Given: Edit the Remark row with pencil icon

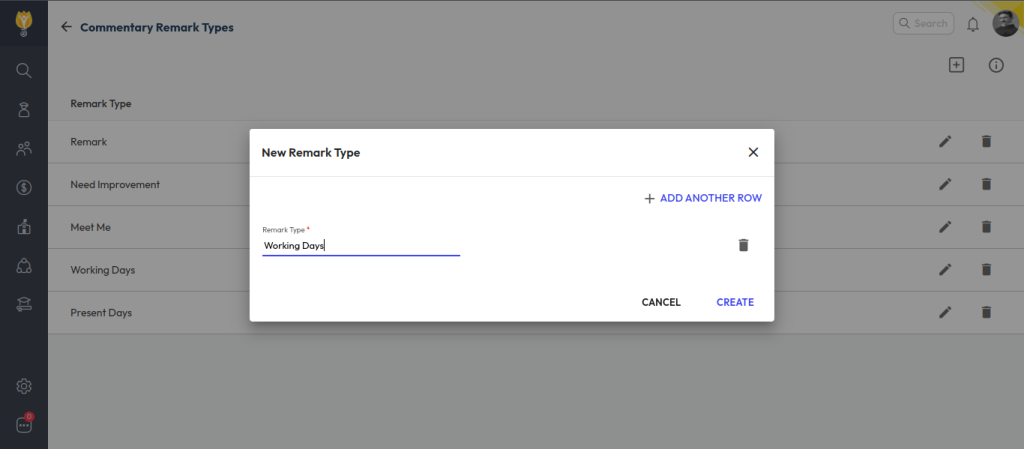Looking at the screenshot, I should pyautogui.click(x=945, y=142).
